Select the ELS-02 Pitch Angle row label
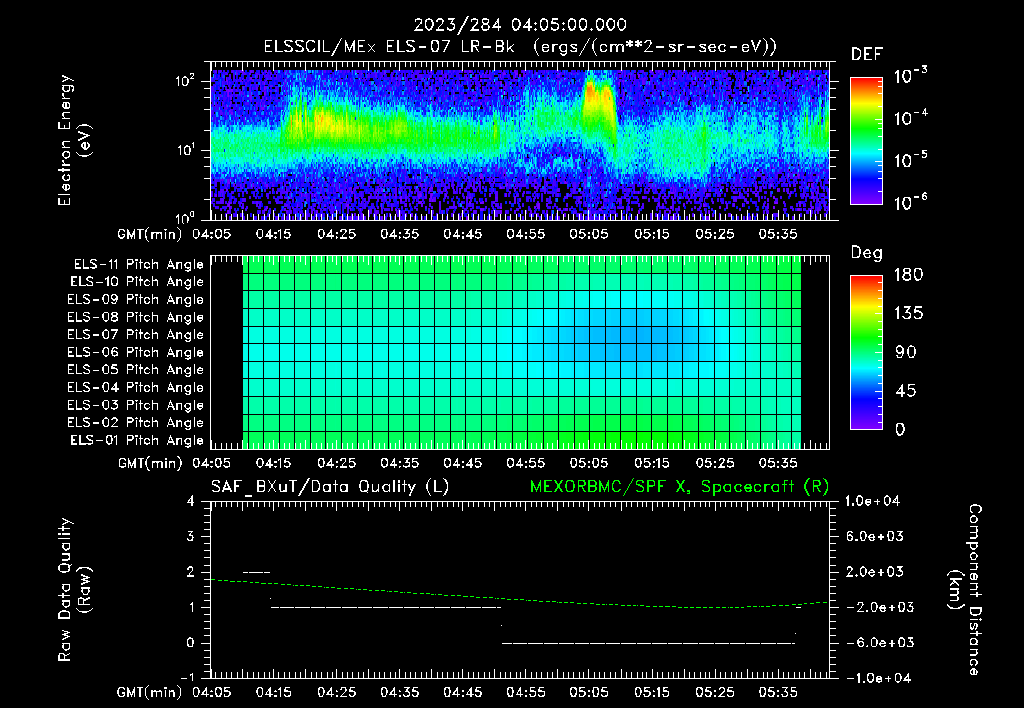The height and width of the screenshot is (708, 1024). point(135,423)
